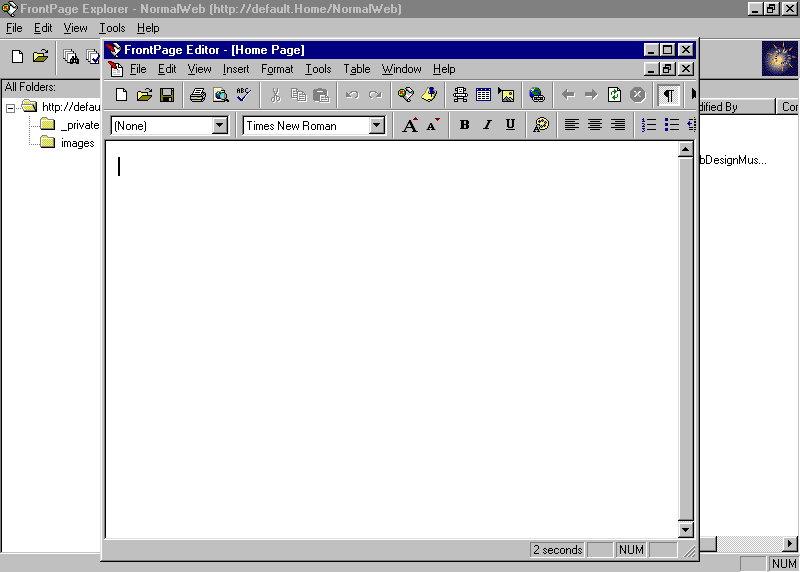The width and height of the screenshot is (800, 572).
Task: Save the page with floppy disk icon
Action: click(167, 95)
